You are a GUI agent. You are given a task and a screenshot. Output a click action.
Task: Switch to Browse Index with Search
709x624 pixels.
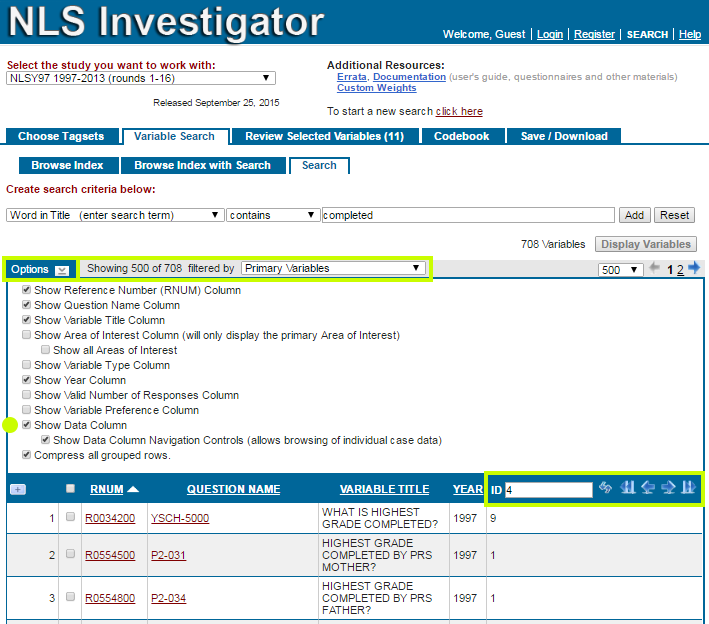coord(203,165)
